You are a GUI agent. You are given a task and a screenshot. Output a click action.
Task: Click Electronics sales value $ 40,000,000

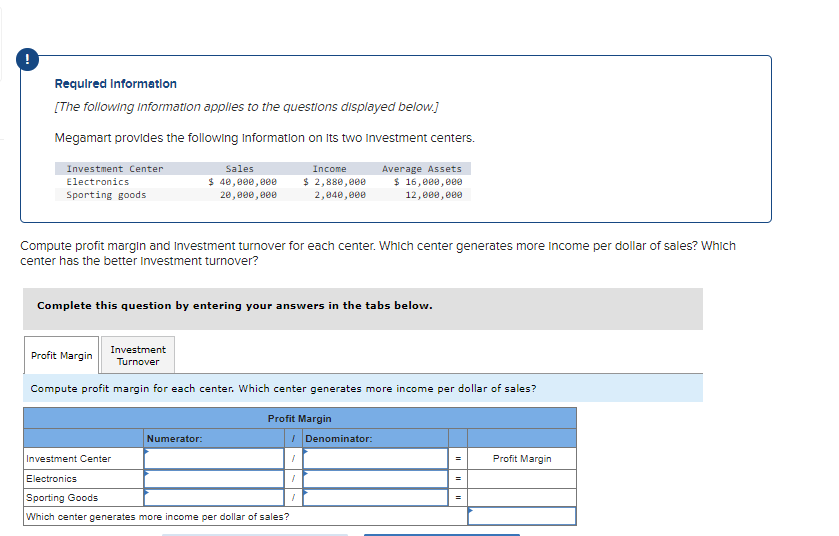coord(242,182)
